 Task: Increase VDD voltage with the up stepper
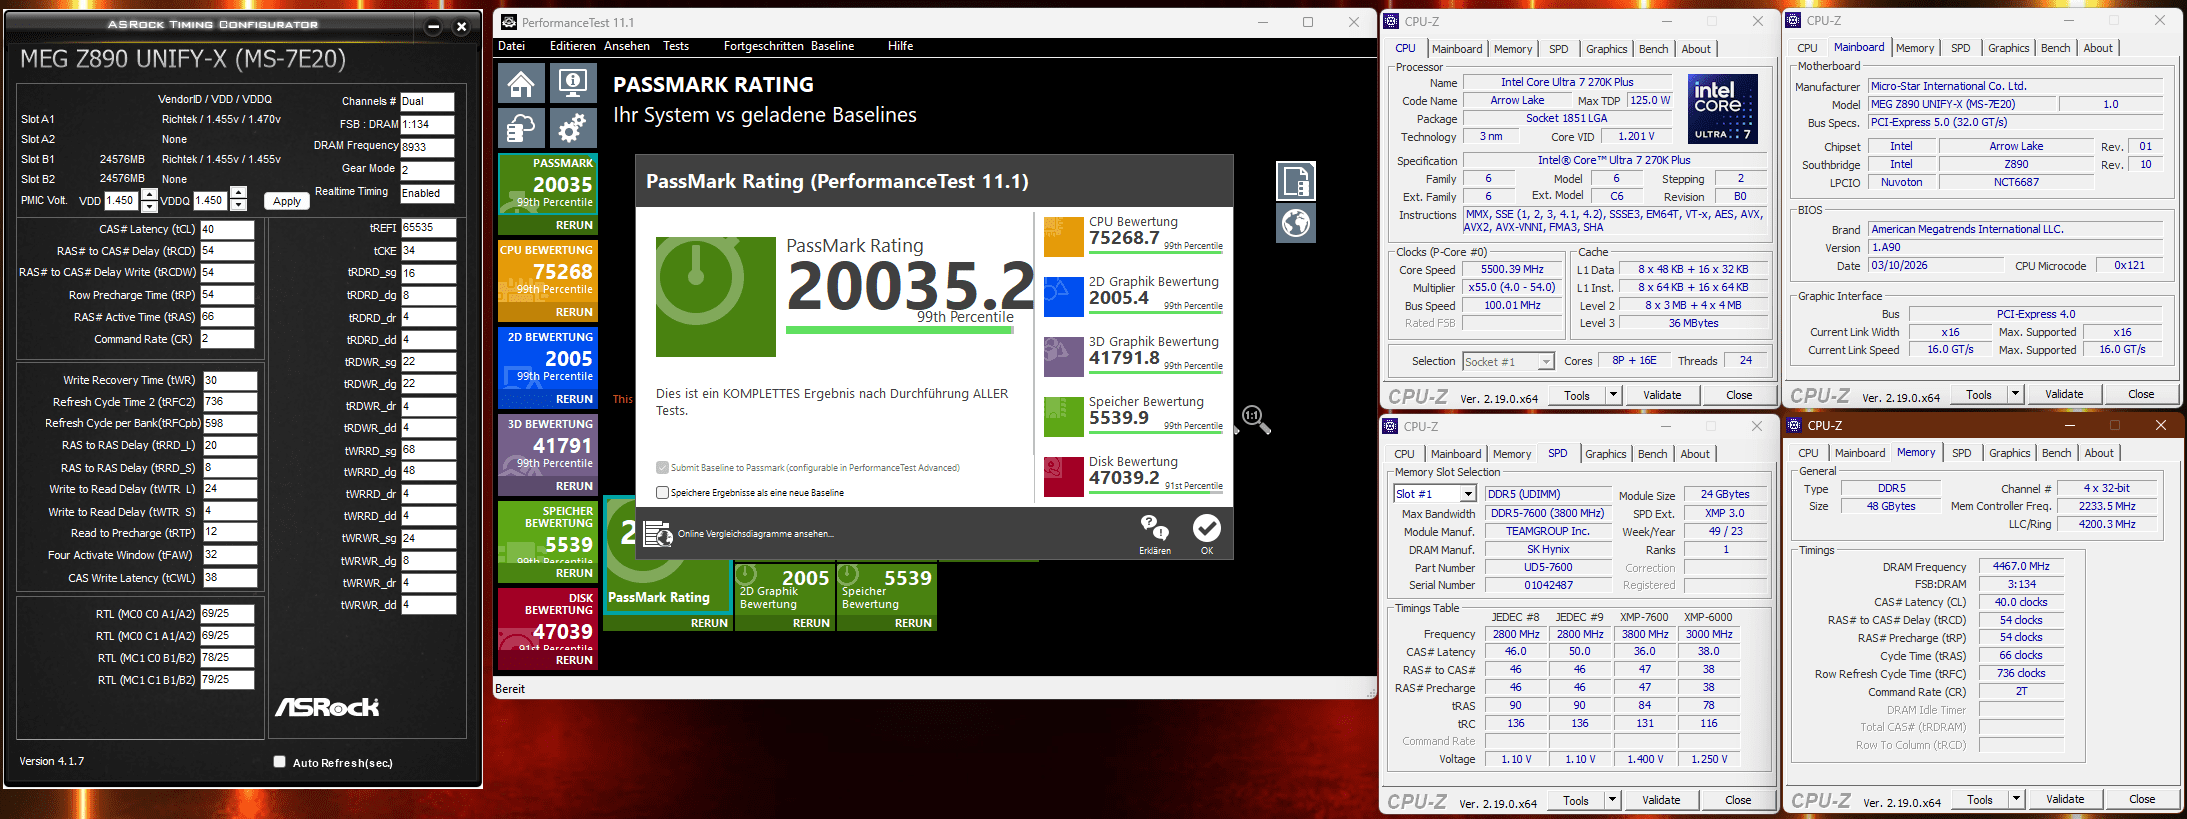149,194
